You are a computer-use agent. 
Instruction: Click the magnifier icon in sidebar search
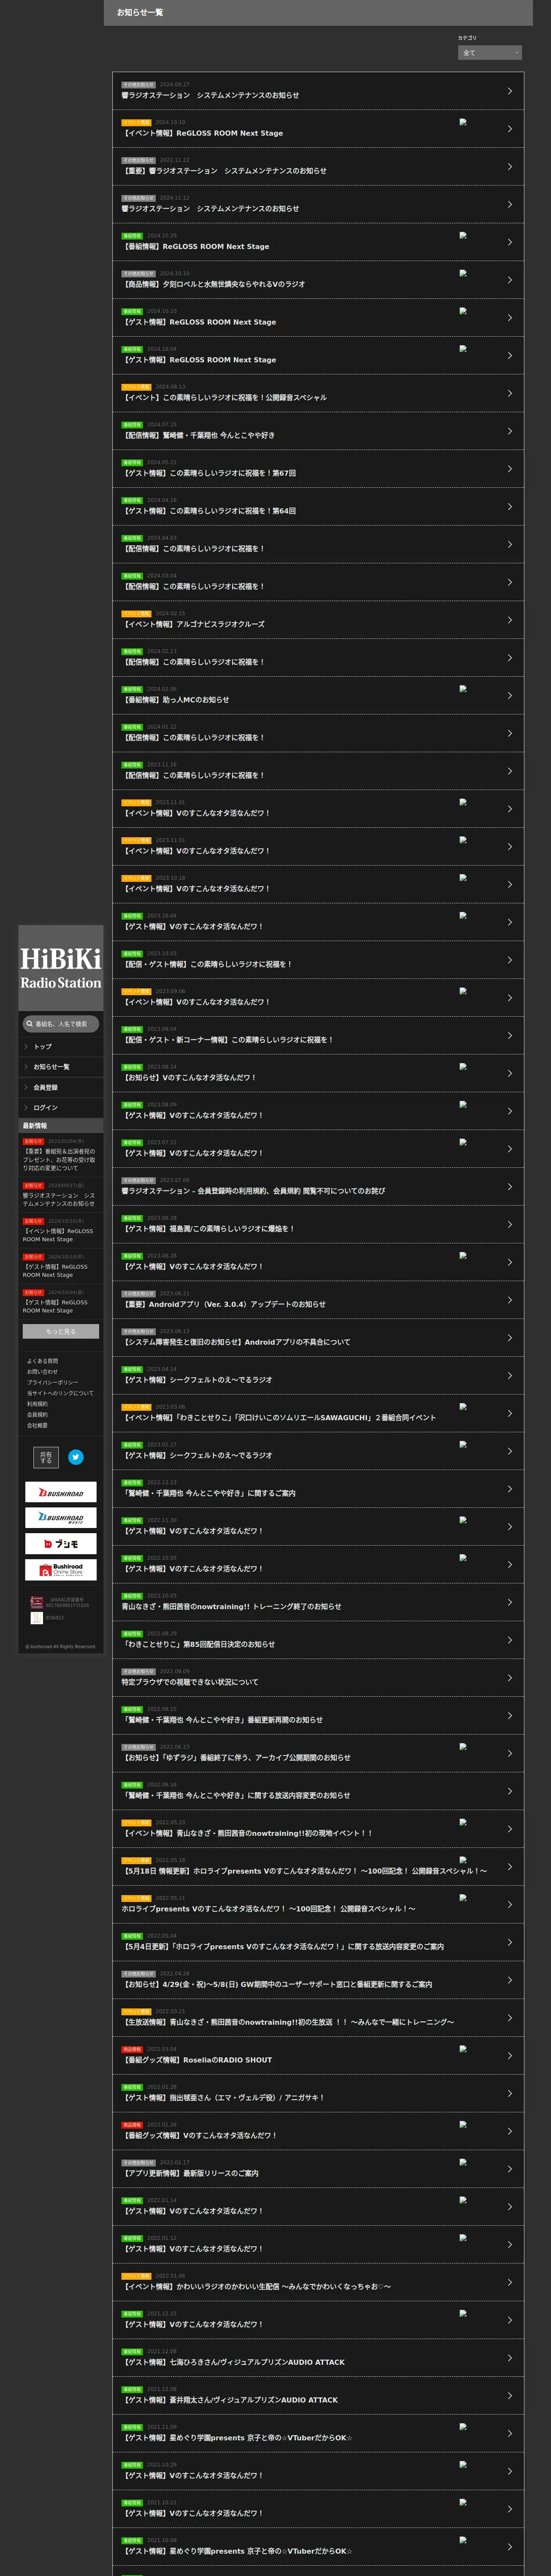tap(30, 1024)
